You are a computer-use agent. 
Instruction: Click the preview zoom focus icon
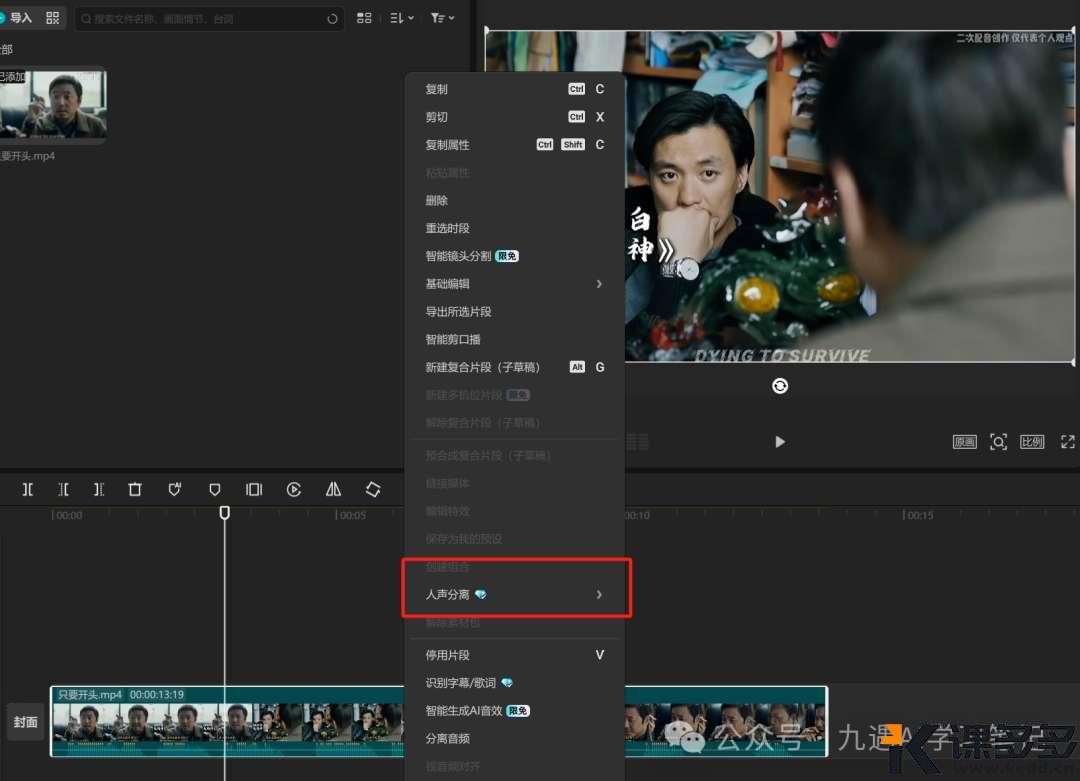pyautogui.click(x=999, y=442)
